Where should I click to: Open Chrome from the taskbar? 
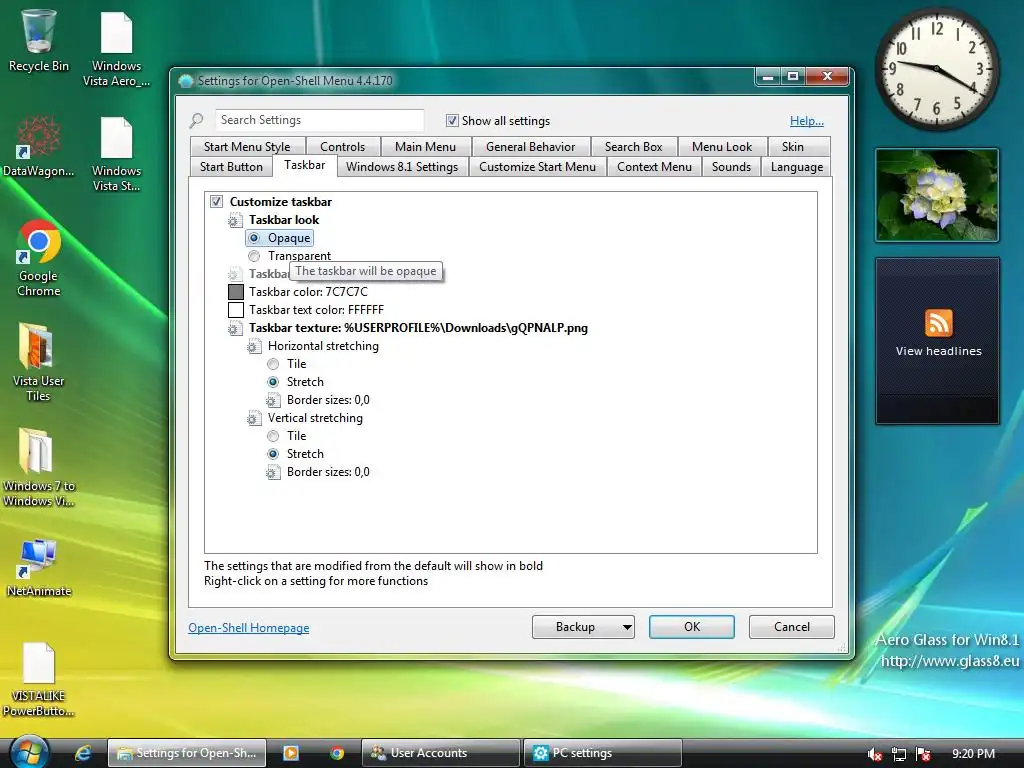click(337, 753)
